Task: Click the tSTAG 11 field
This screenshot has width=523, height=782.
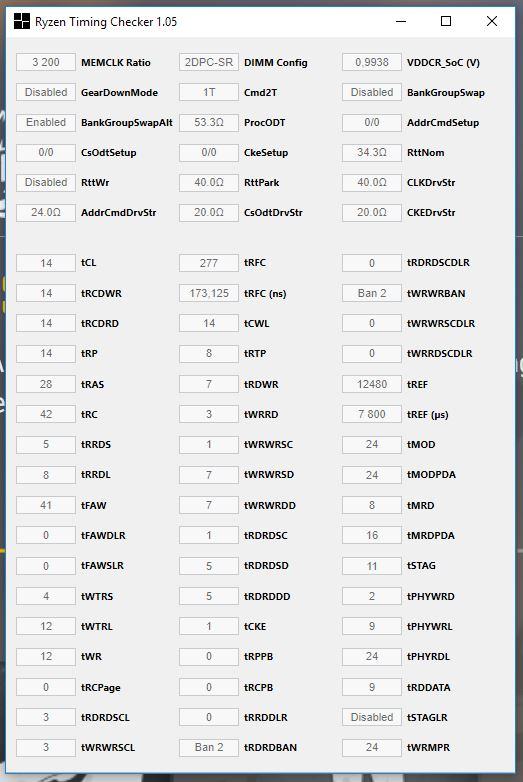Action: click(x=372, y=566)
